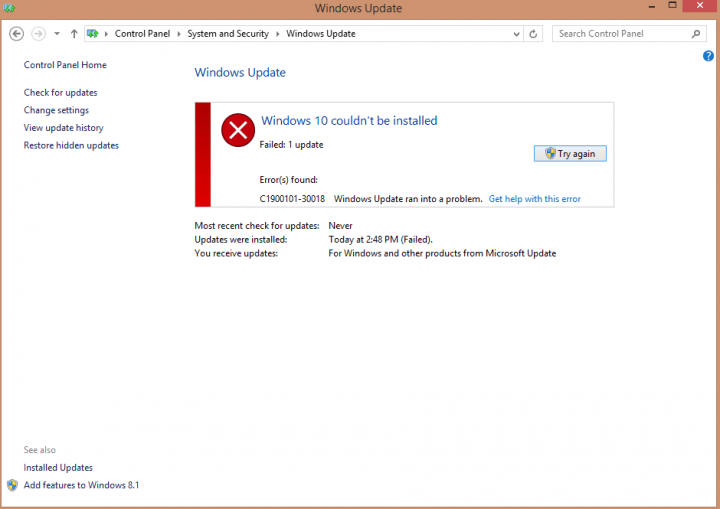Viewport: 720px width, 509px height.
Task: Expand chevron after System and Security
Action: click(x=277, y=34)
